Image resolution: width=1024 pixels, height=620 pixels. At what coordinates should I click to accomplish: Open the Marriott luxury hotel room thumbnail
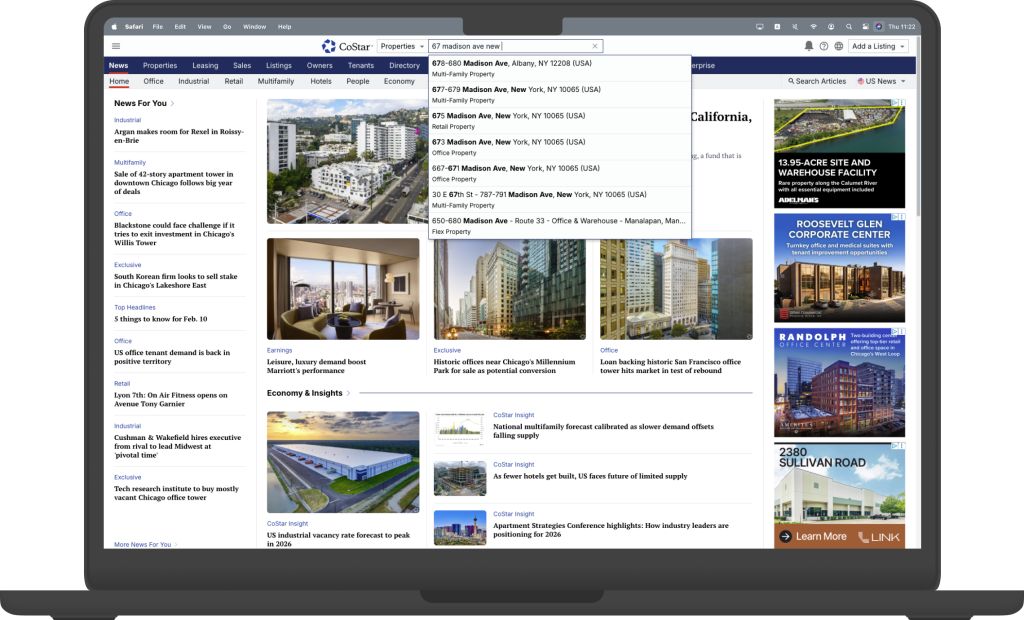pos(343,289)
